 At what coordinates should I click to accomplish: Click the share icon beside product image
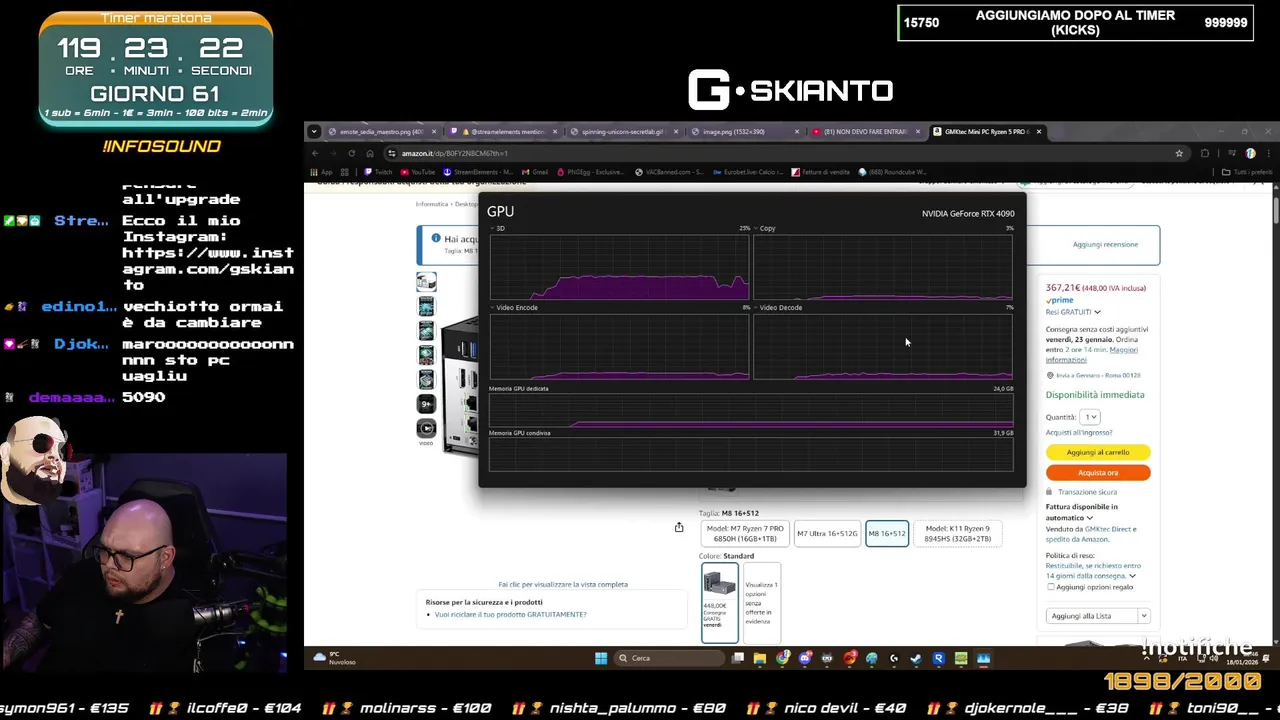[x=679, y=527]
